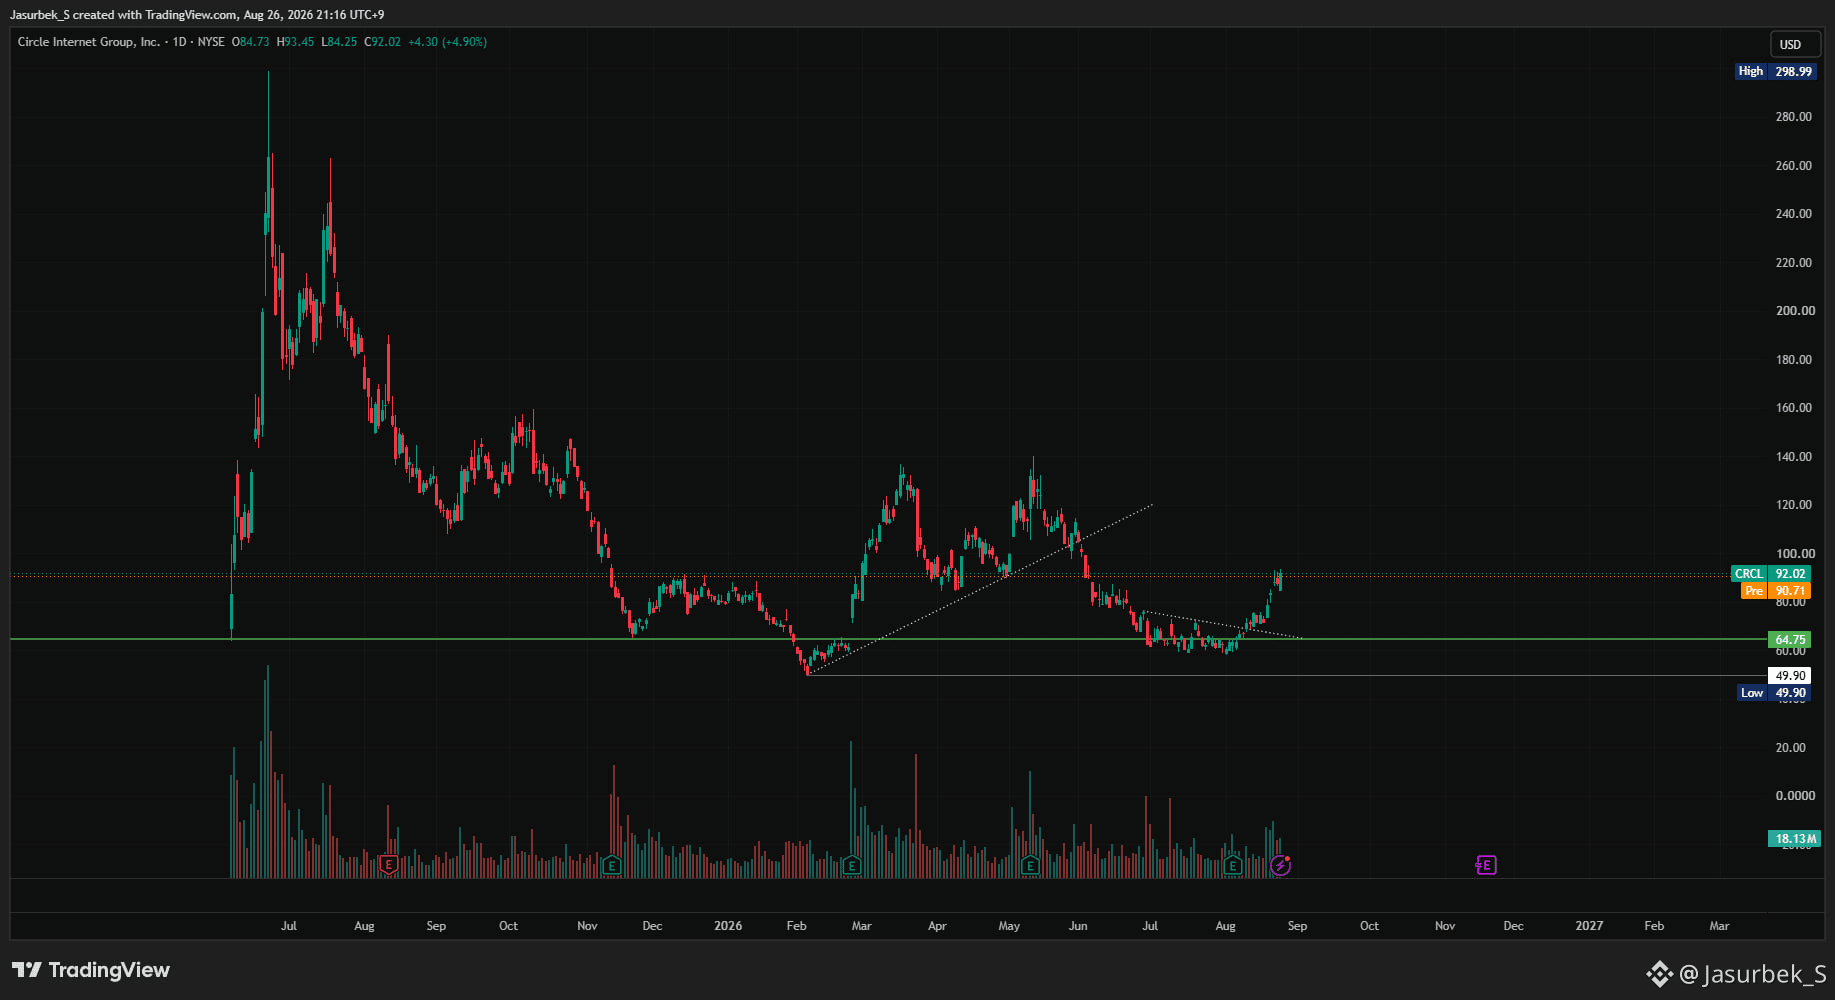Select the 2027 year label on time axis
Screen dimensions: 1835x1000
point(1589,926)
